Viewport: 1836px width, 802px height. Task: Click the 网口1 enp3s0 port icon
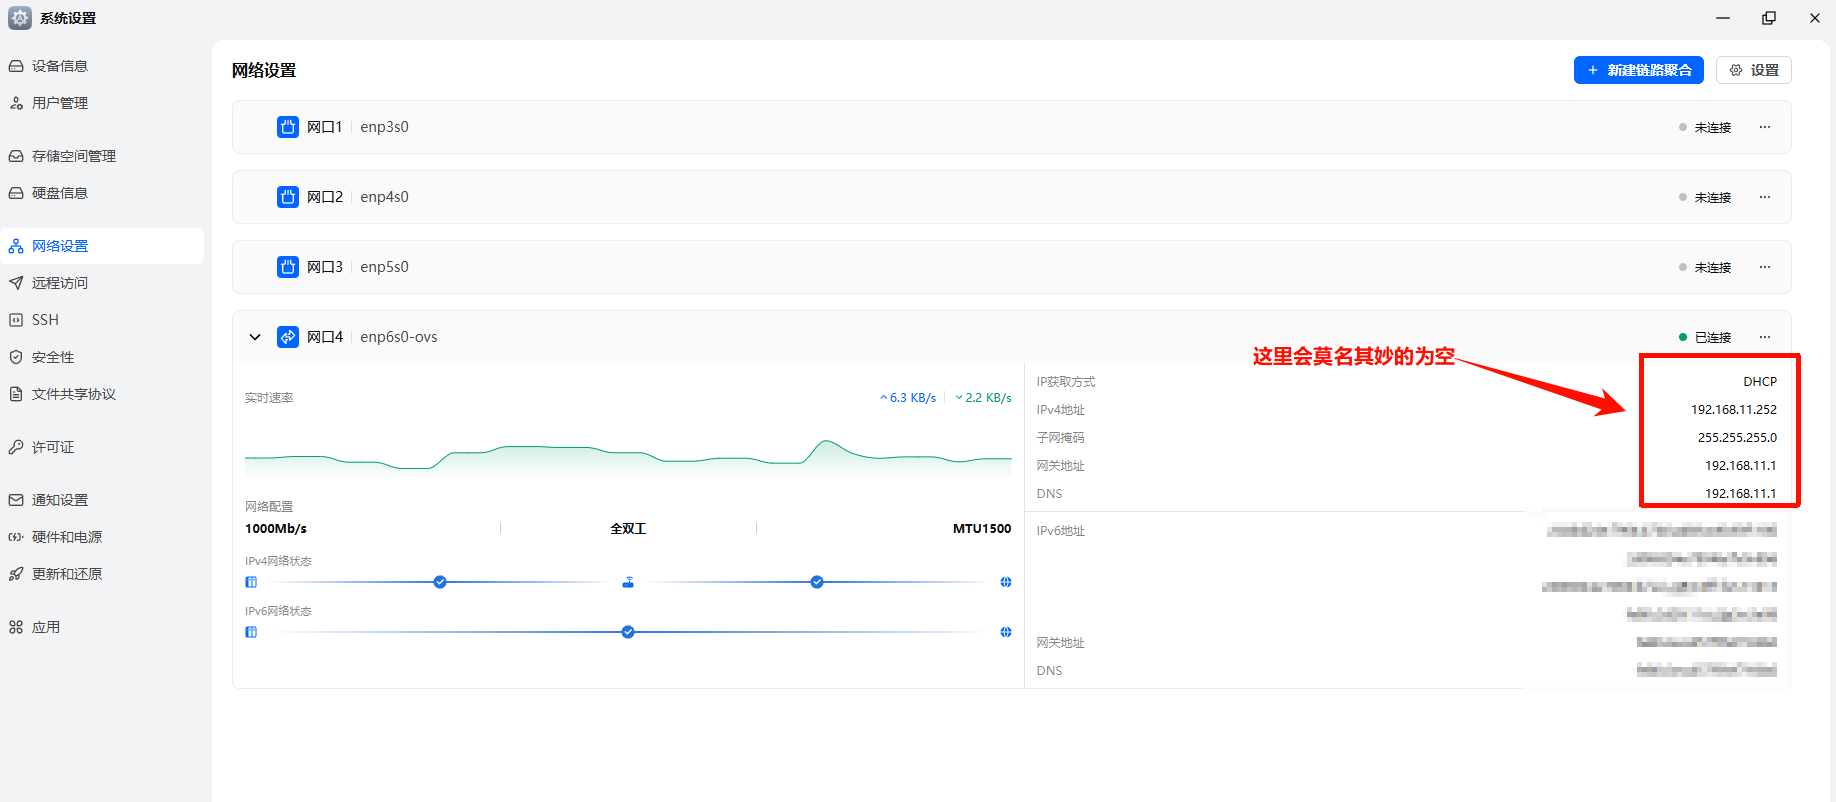click(288, 127)
